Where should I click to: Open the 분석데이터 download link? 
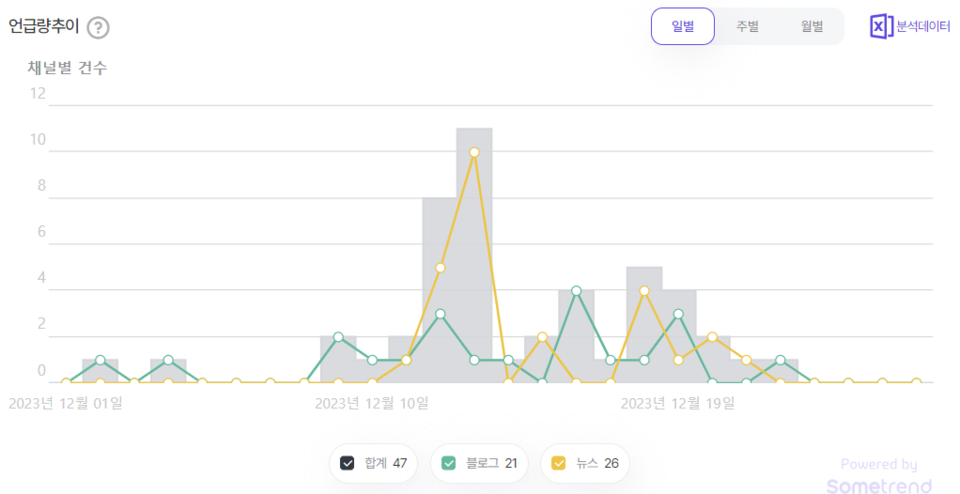[x=923, y=27]
